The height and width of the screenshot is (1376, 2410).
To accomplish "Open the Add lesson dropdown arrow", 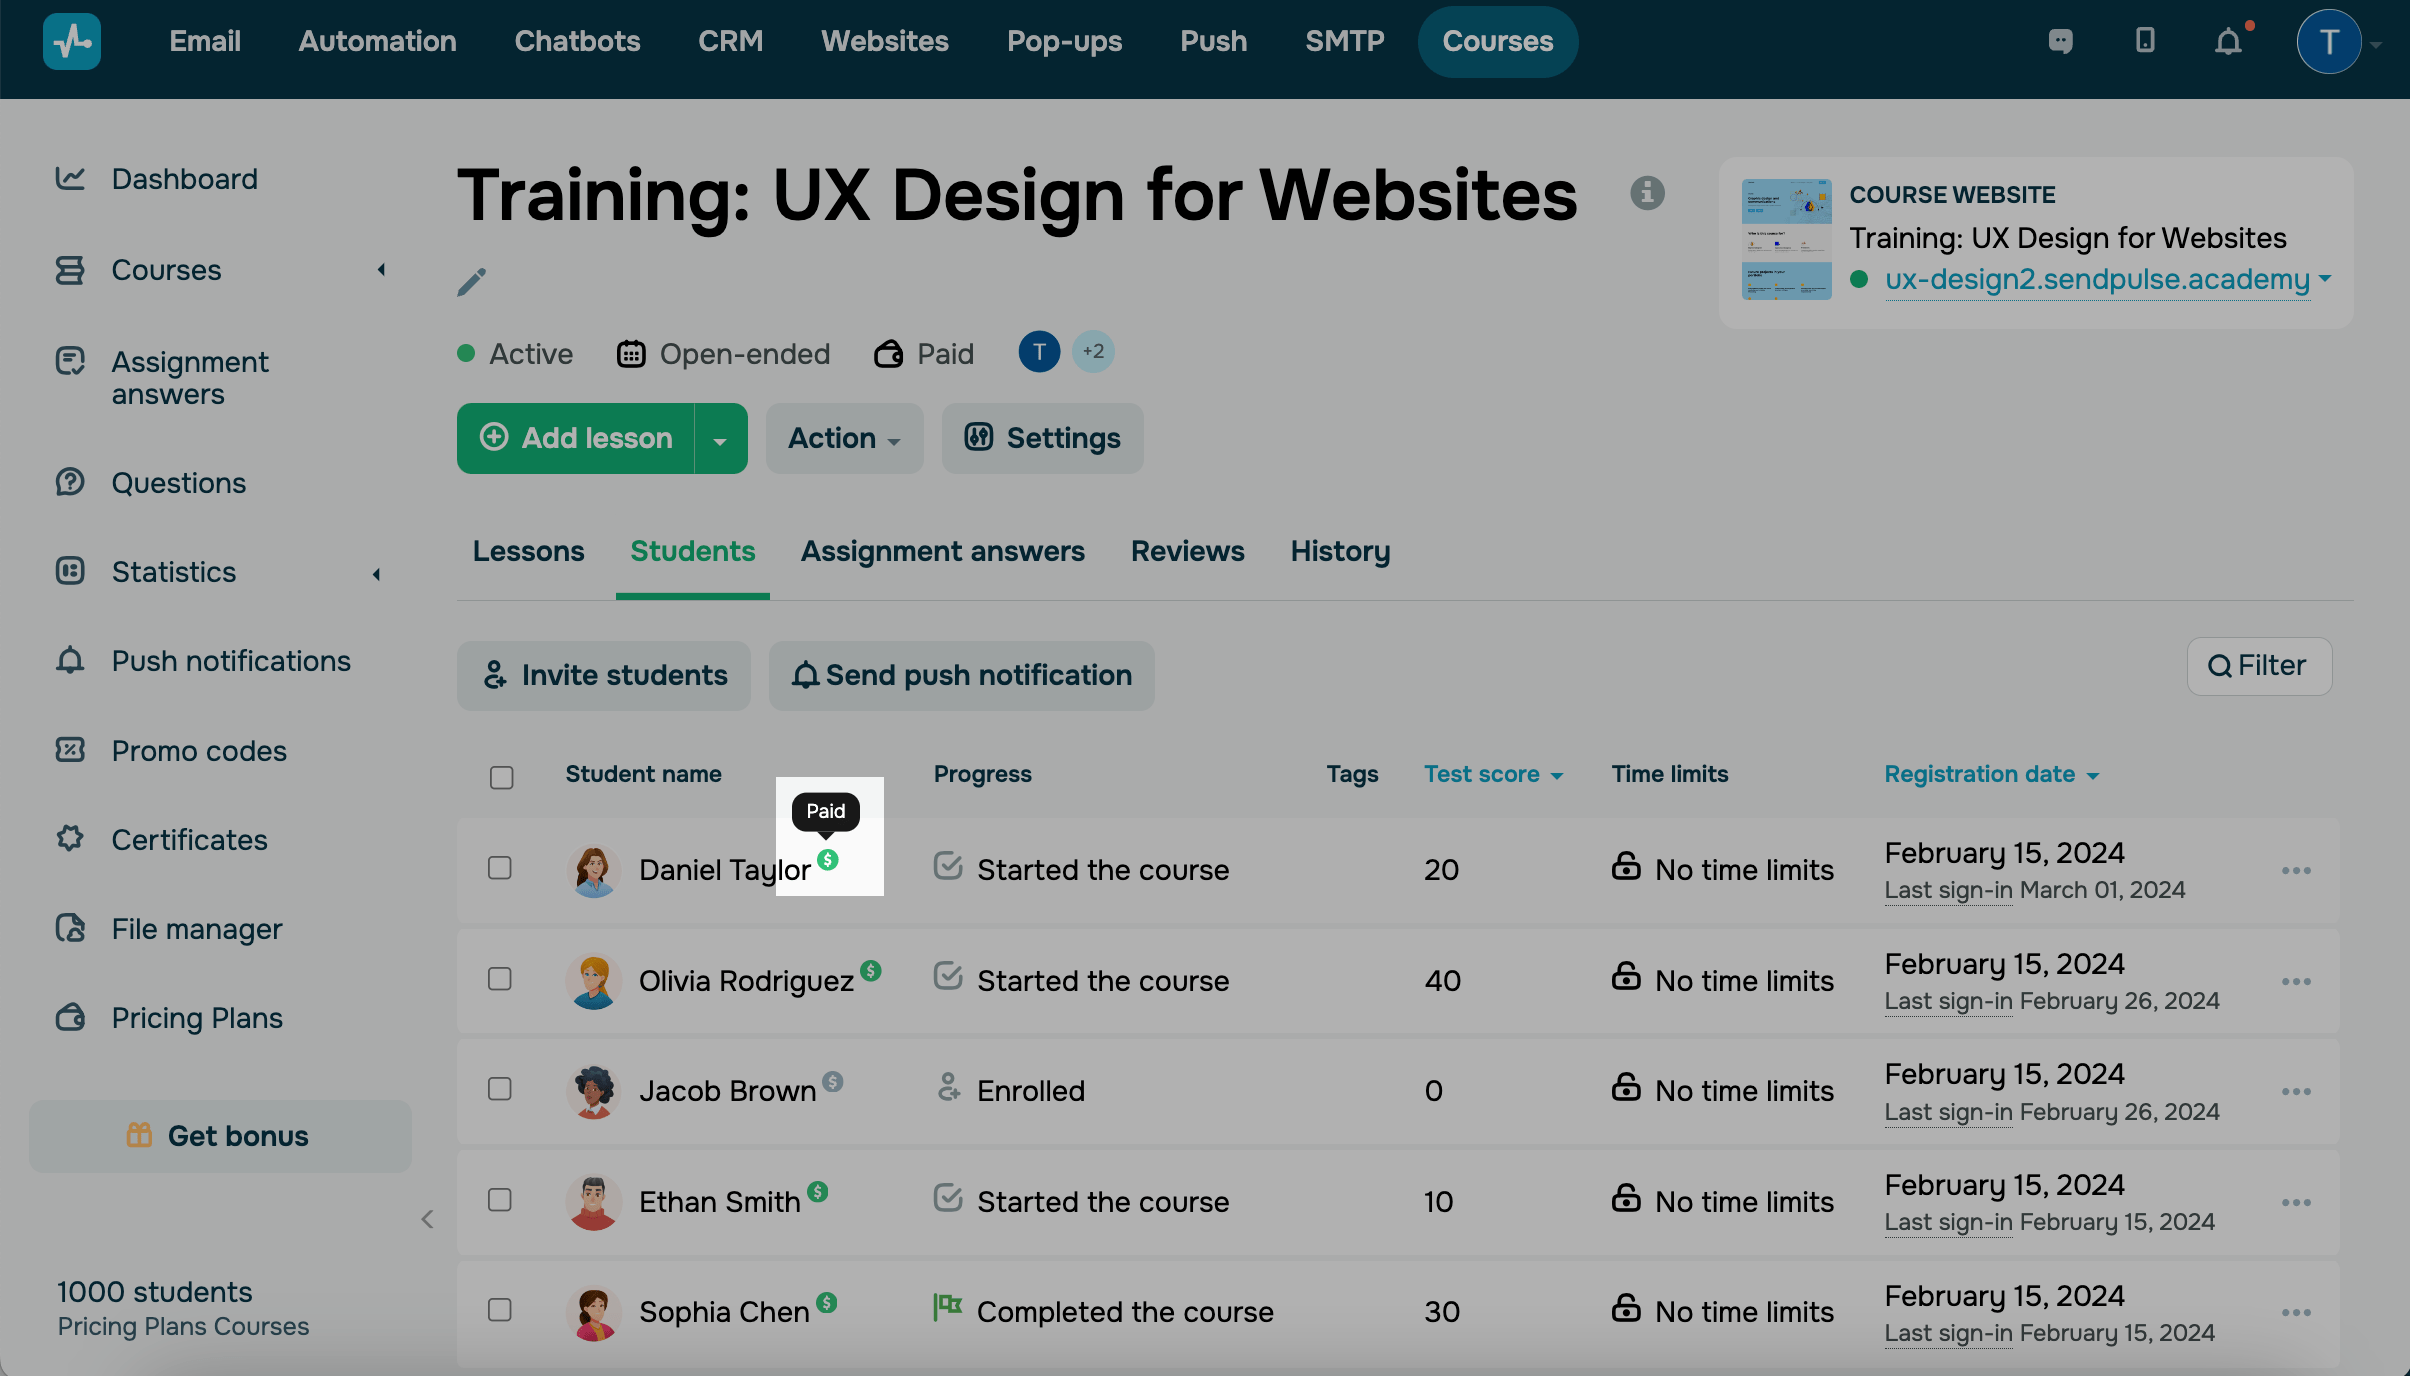I will [720, 439].
